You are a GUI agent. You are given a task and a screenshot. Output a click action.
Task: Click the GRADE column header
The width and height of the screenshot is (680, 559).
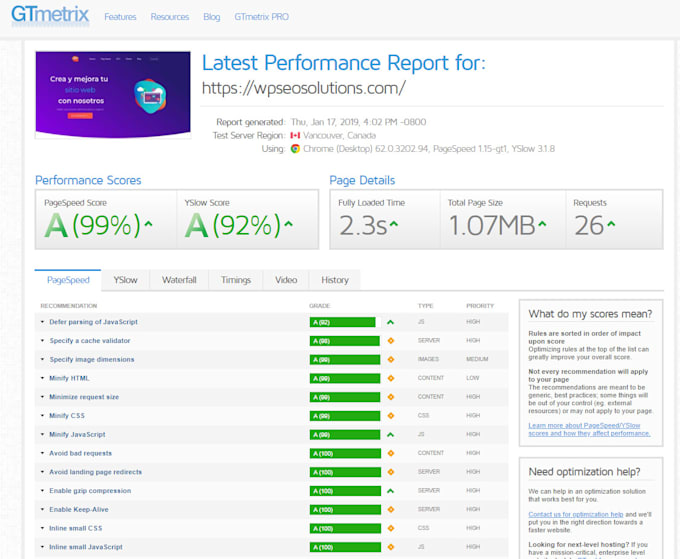[x=320, y=306]
